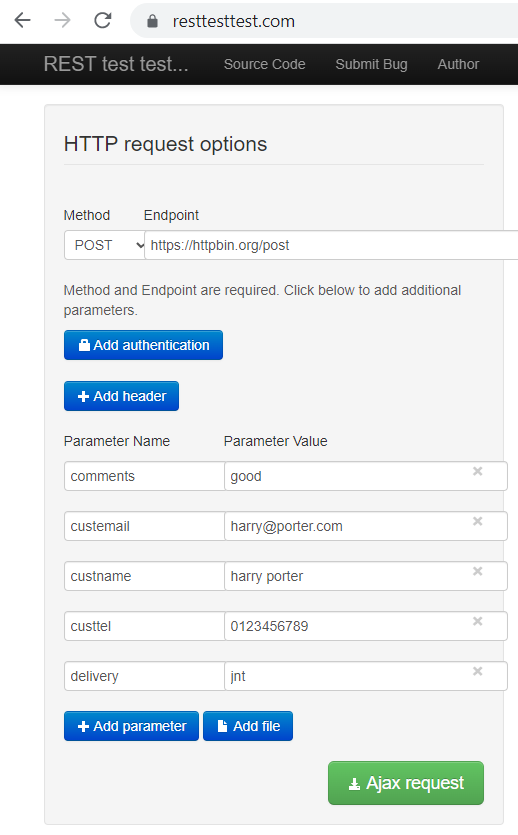Send the green Ajax request
Viewport: 518px width, 835px height.
pyautogui.click(x=406, y=783)
